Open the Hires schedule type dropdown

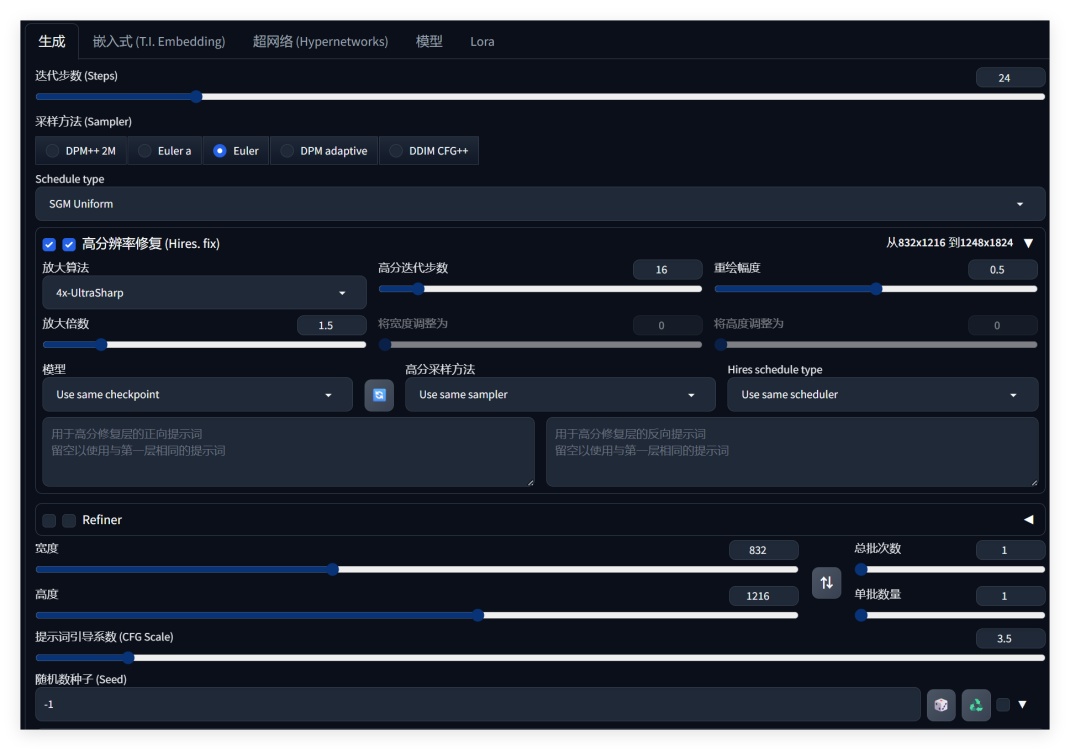tap(882, 395)
